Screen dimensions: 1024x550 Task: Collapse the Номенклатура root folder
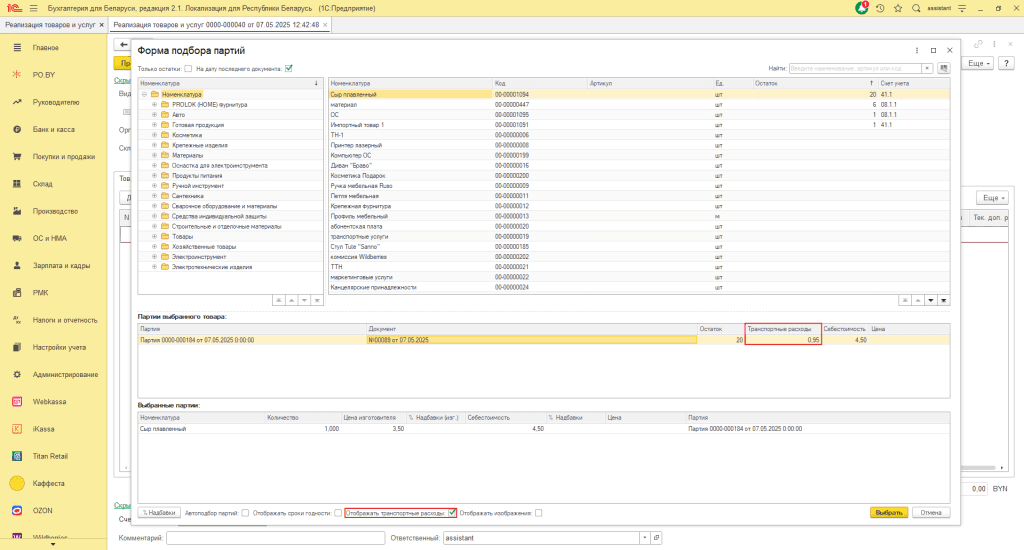pos(144,94)
